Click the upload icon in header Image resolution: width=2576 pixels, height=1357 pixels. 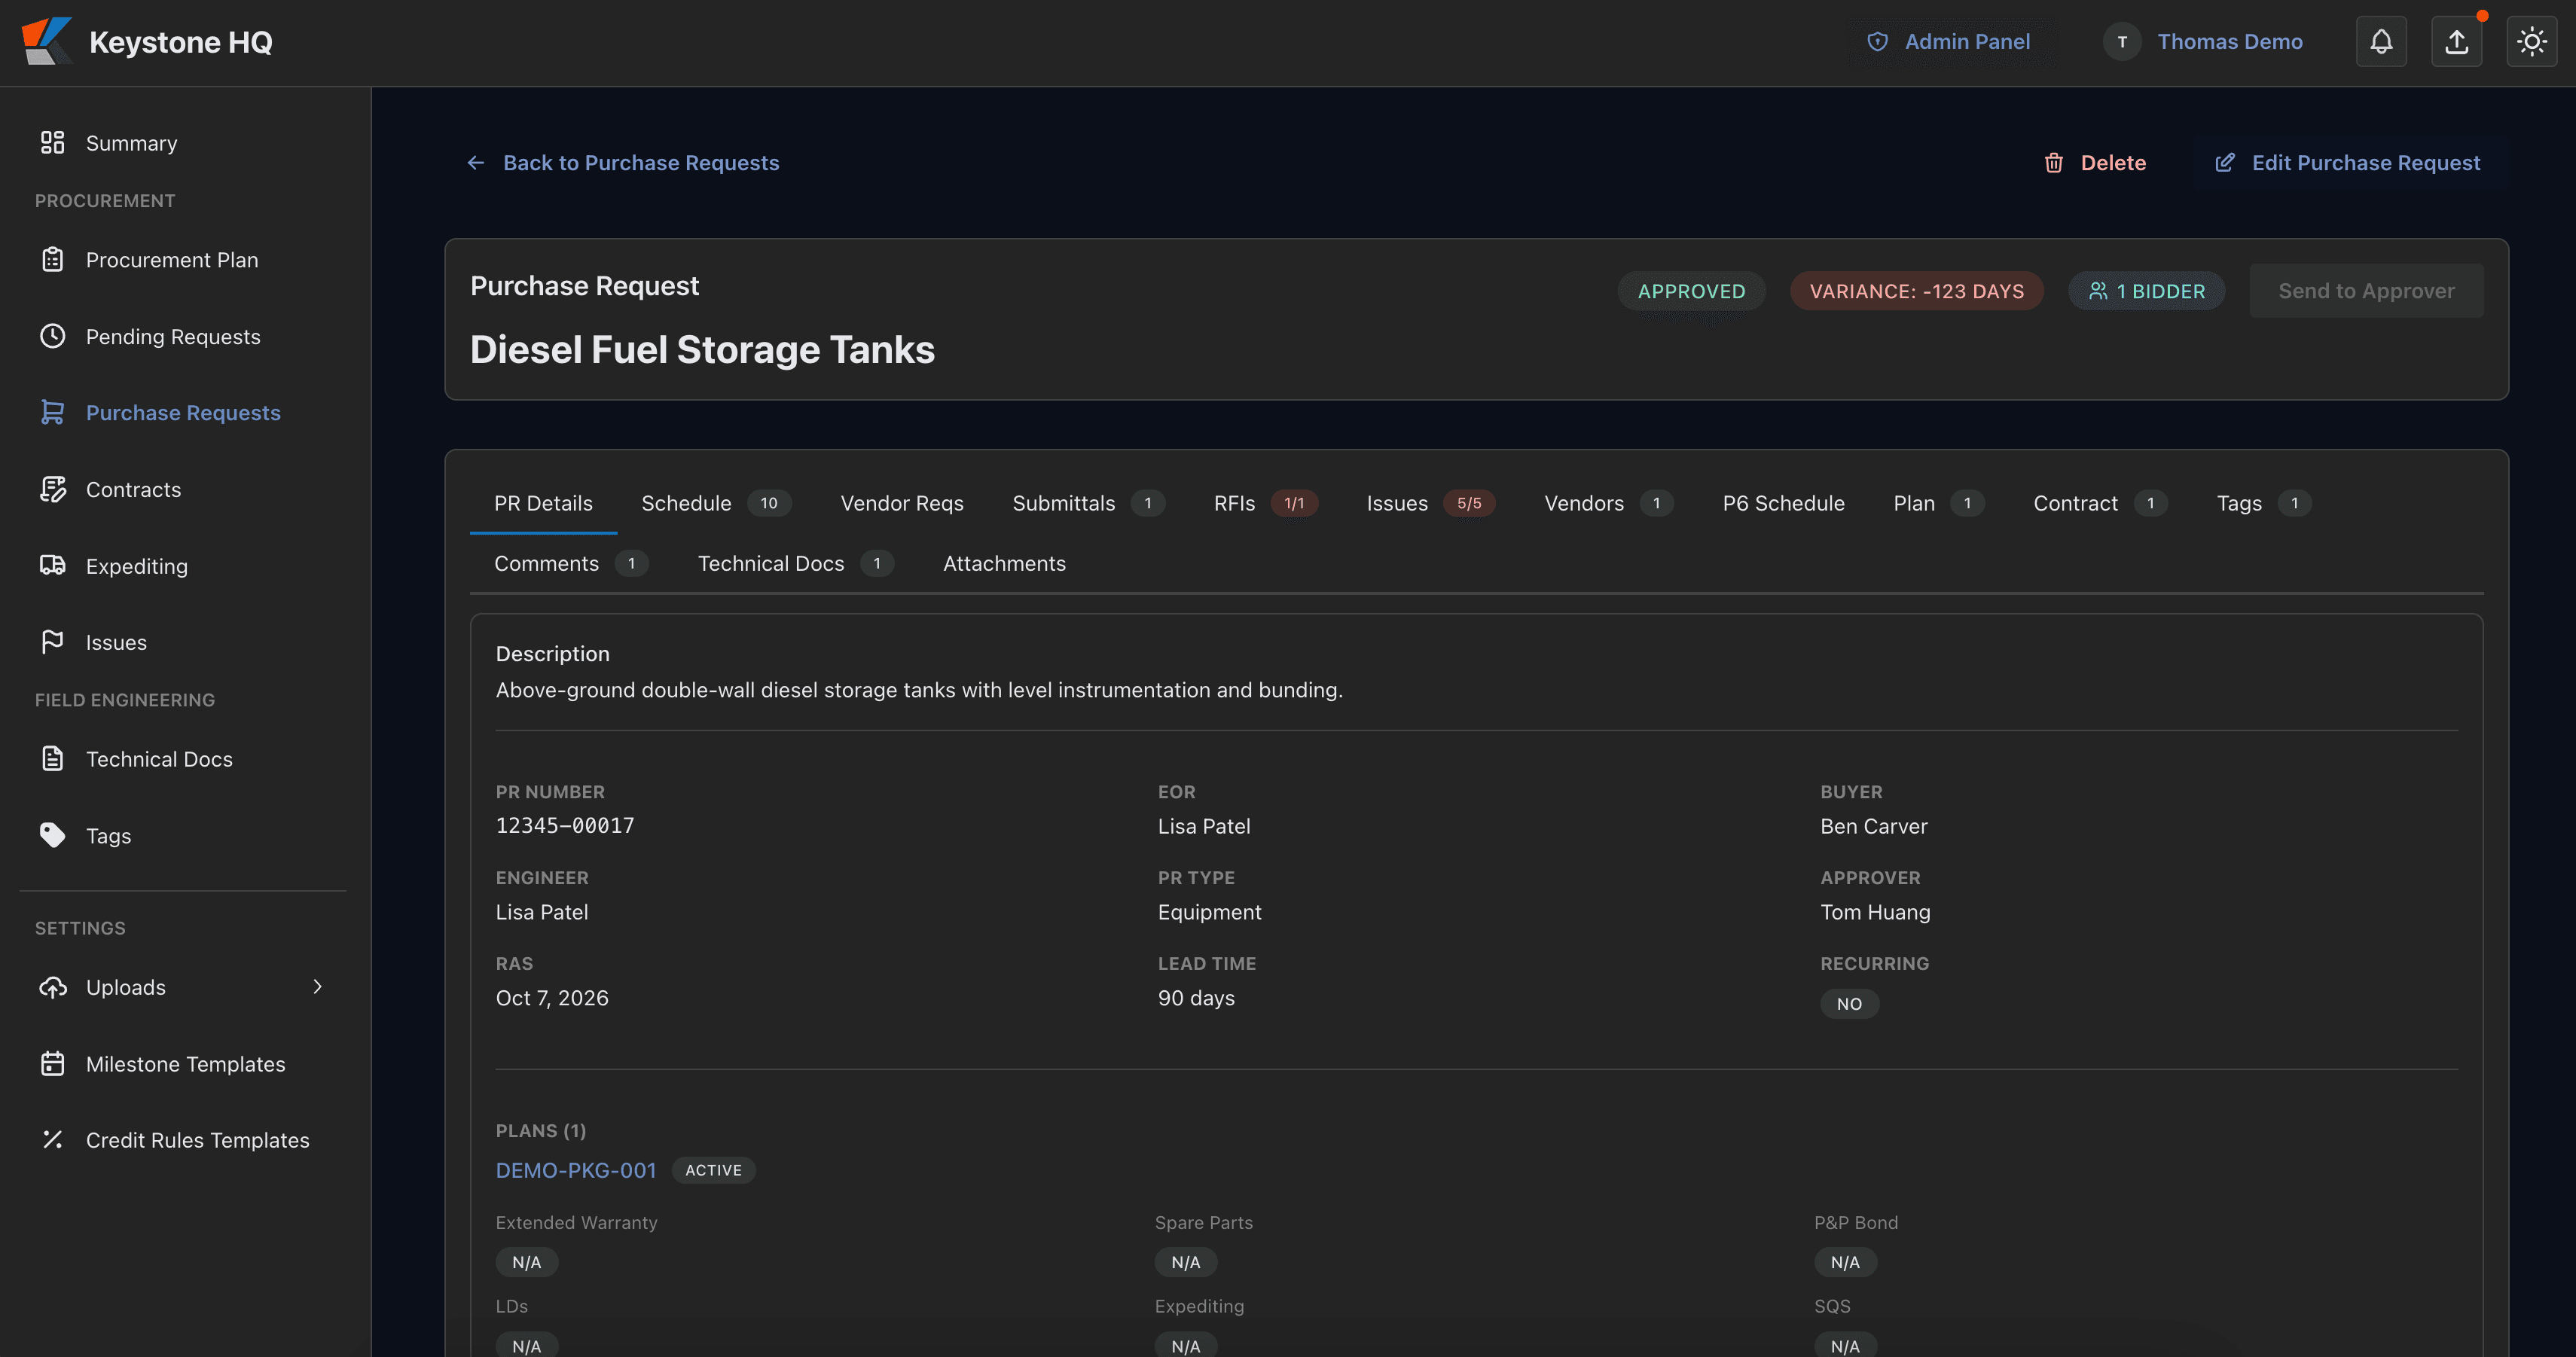click(x=2456, y=41)
